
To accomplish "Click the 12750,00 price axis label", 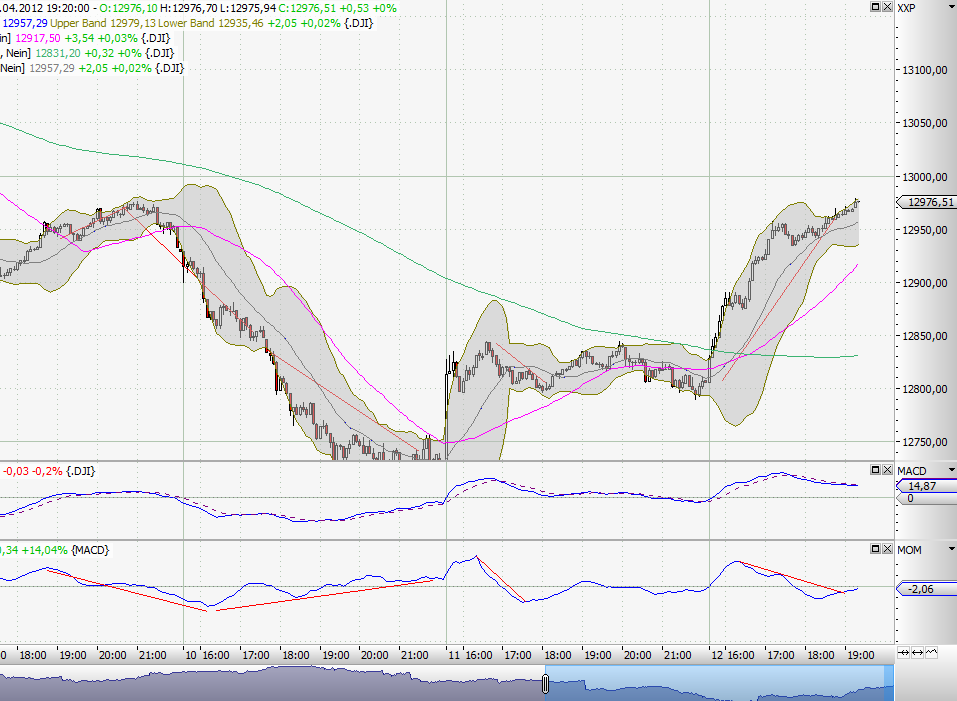I will pos(925,442).
